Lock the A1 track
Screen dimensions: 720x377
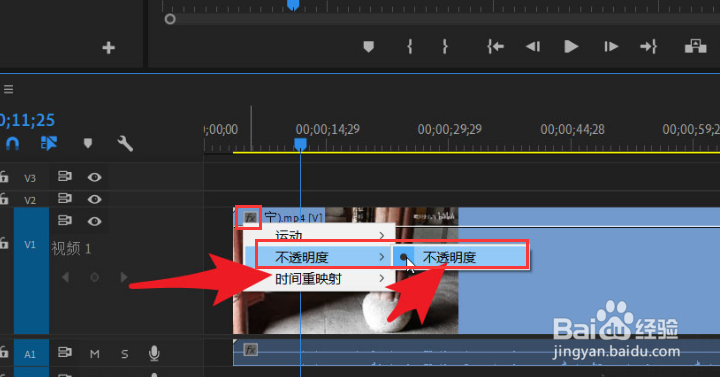tap(4, 352)
